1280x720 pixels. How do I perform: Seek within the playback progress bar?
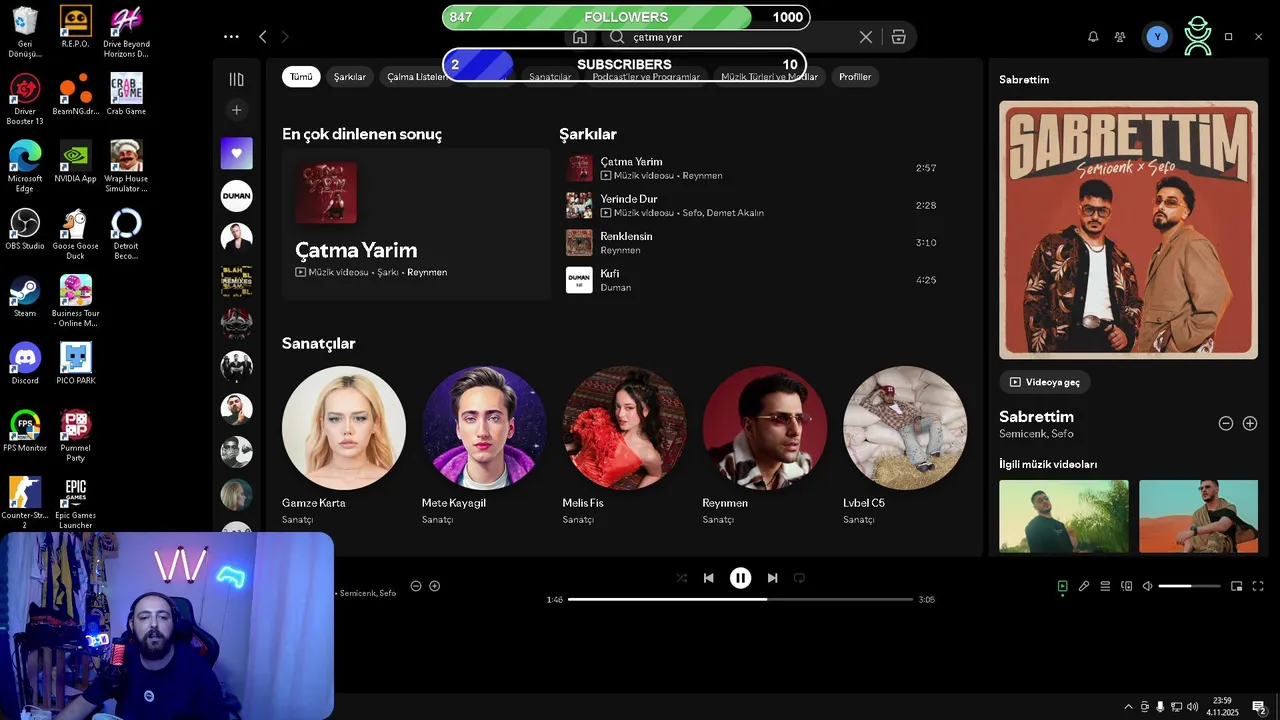click(x=740, y=599)
